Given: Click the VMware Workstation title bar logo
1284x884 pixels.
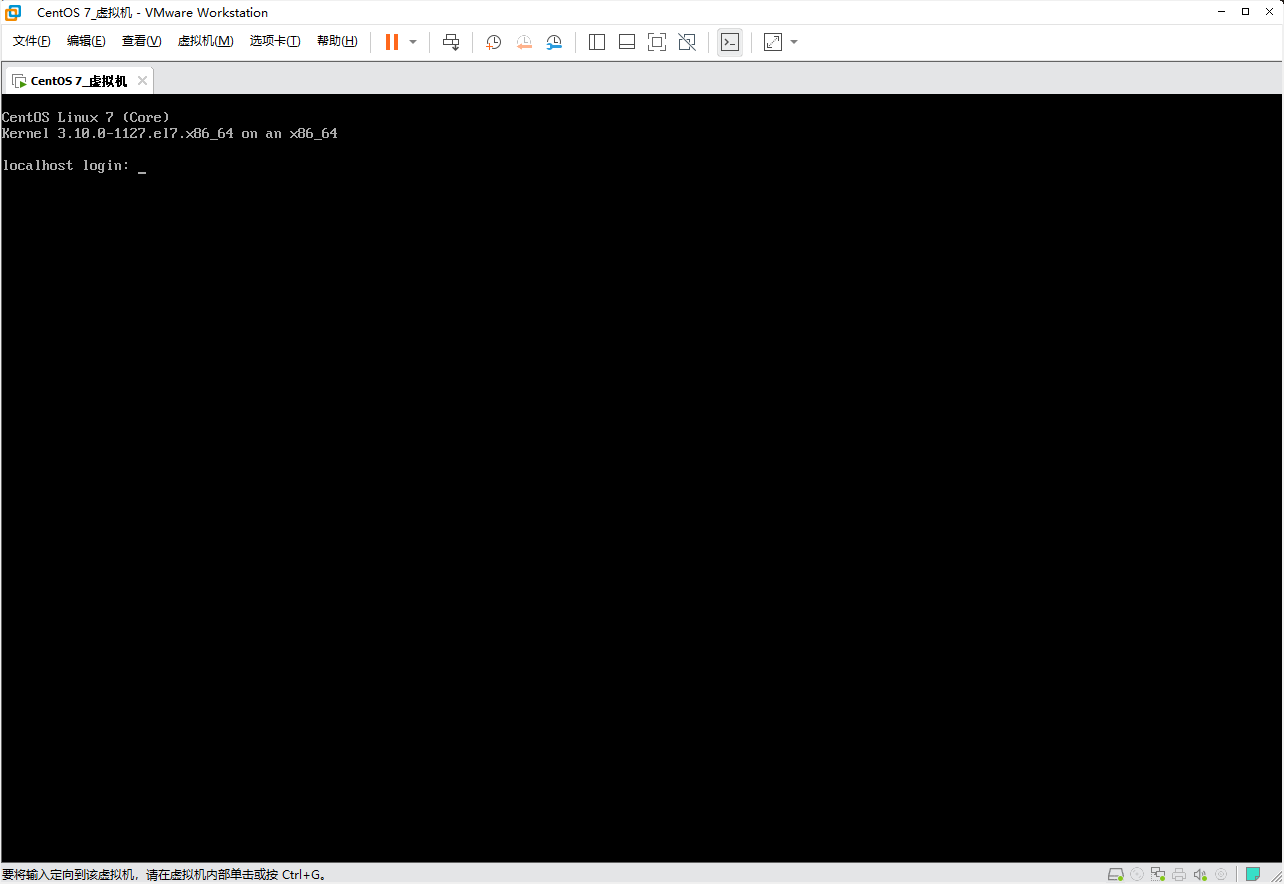Looking at the screenshot, I should click(13, 12).
